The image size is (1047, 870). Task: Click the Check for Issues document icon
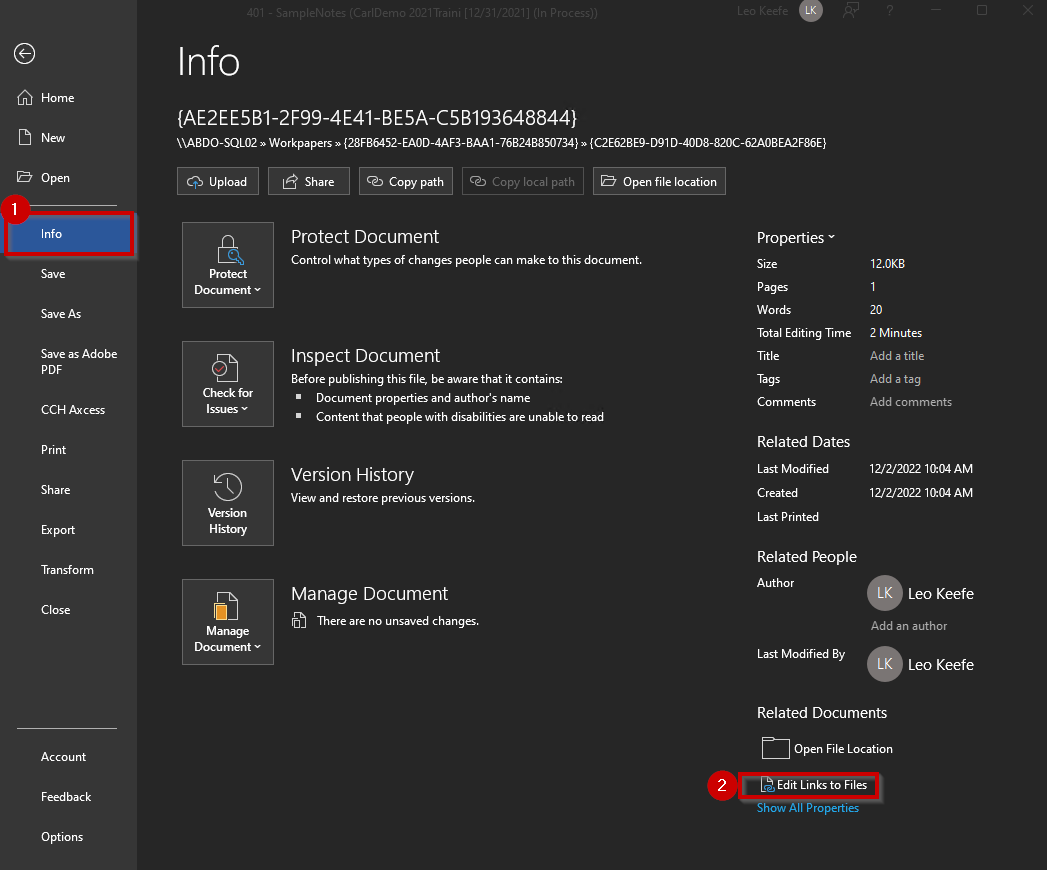[226, 368]
